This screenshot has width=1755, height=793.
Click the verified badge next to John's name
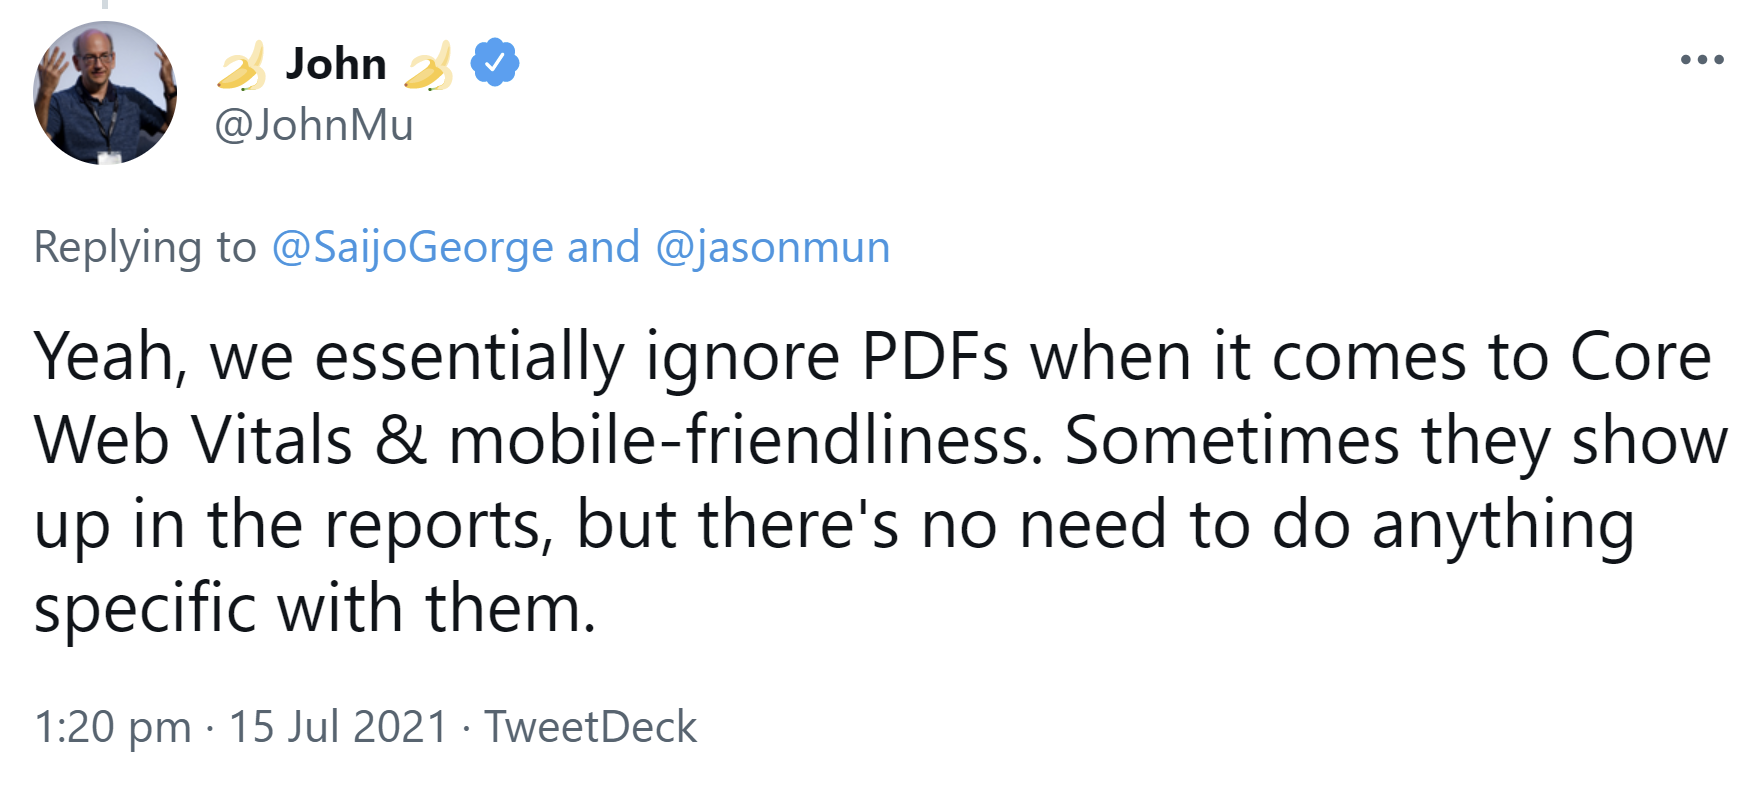pos(493,62)
